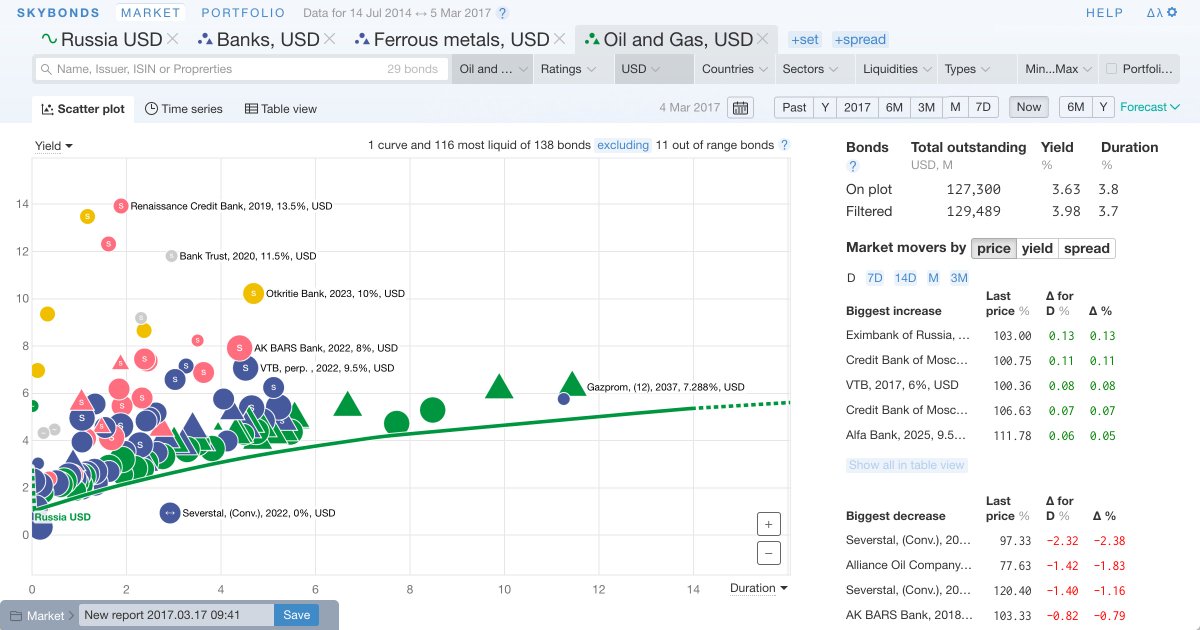
Task: Expand the Forecast dropdown
Action: coord(1150,107)
